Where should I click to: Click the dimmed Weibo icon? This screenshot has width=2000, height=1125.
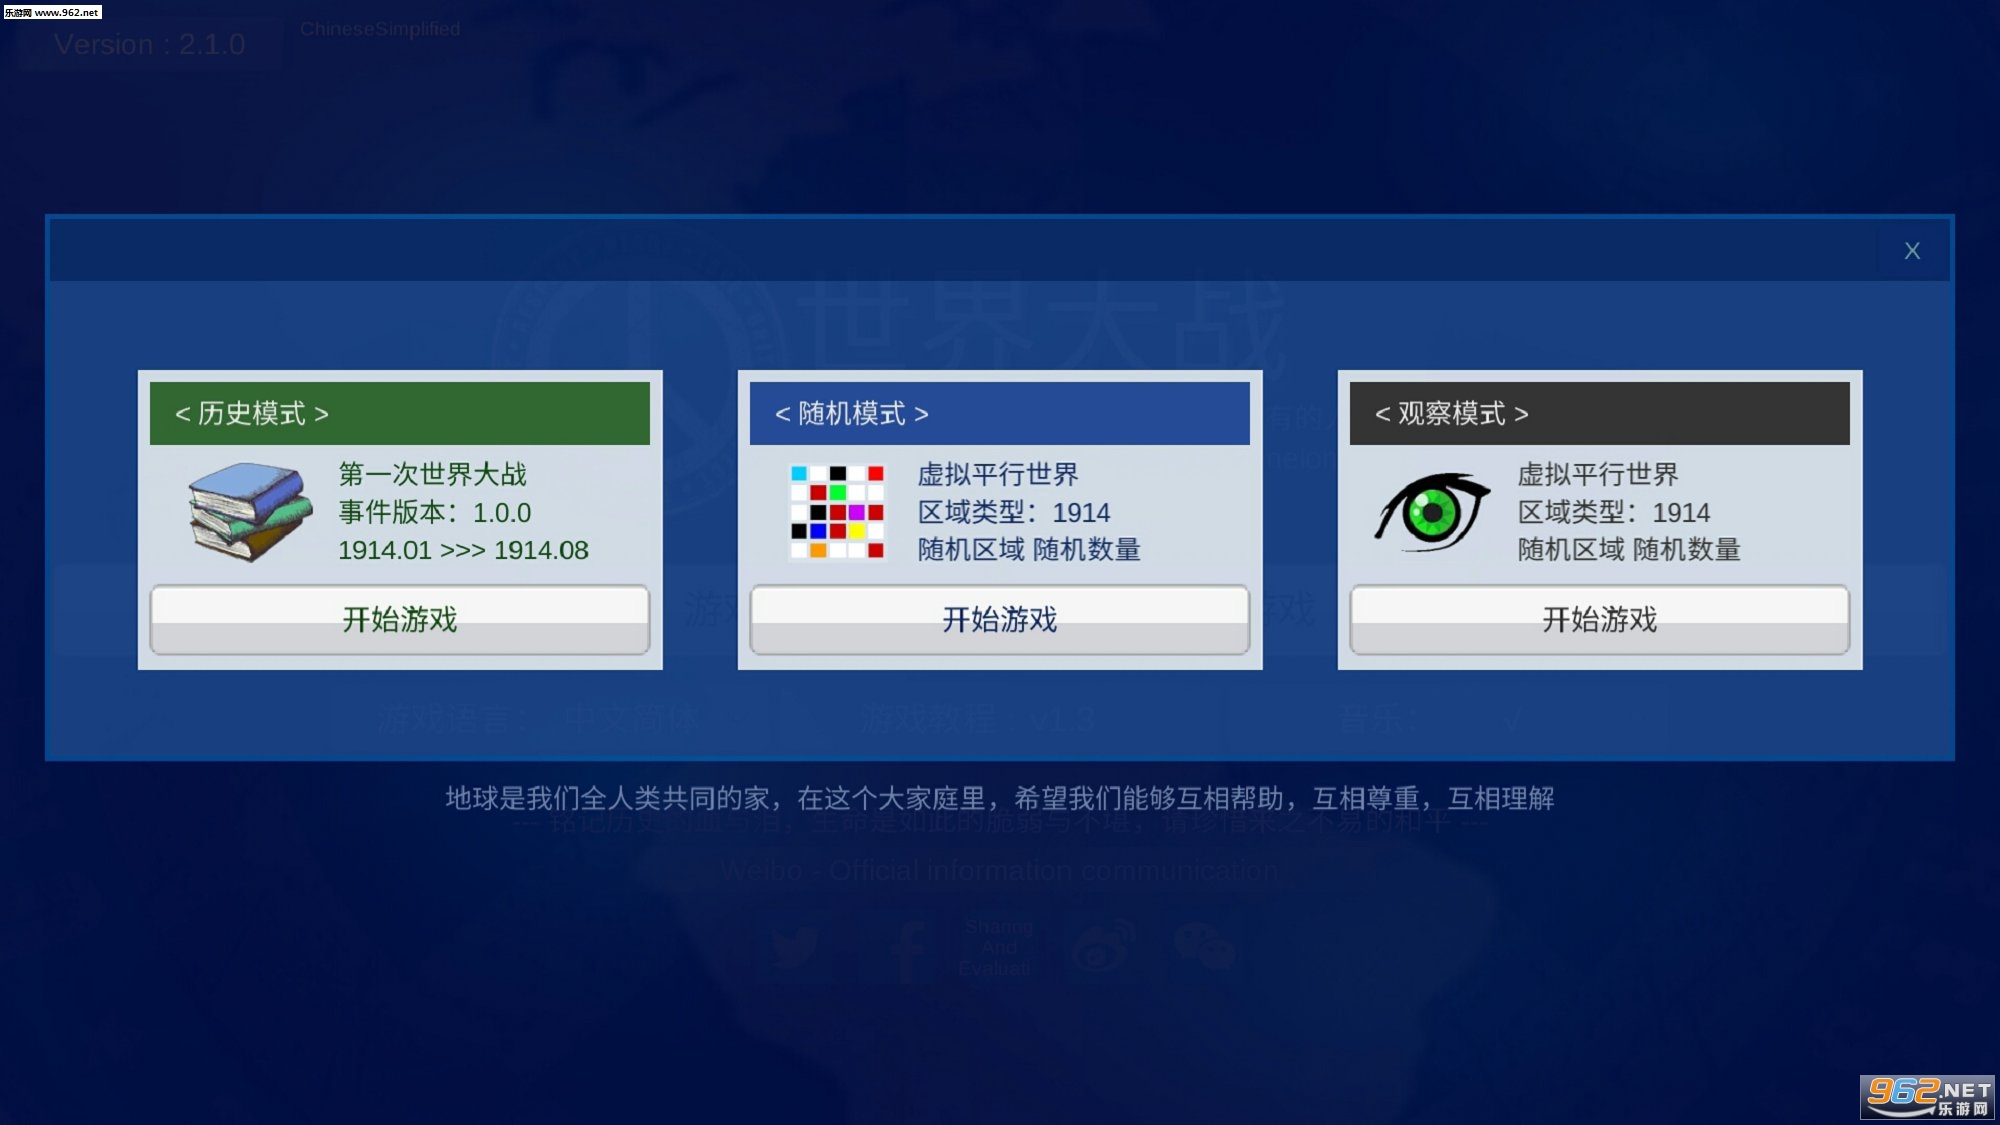click(x=1103, y=946)
